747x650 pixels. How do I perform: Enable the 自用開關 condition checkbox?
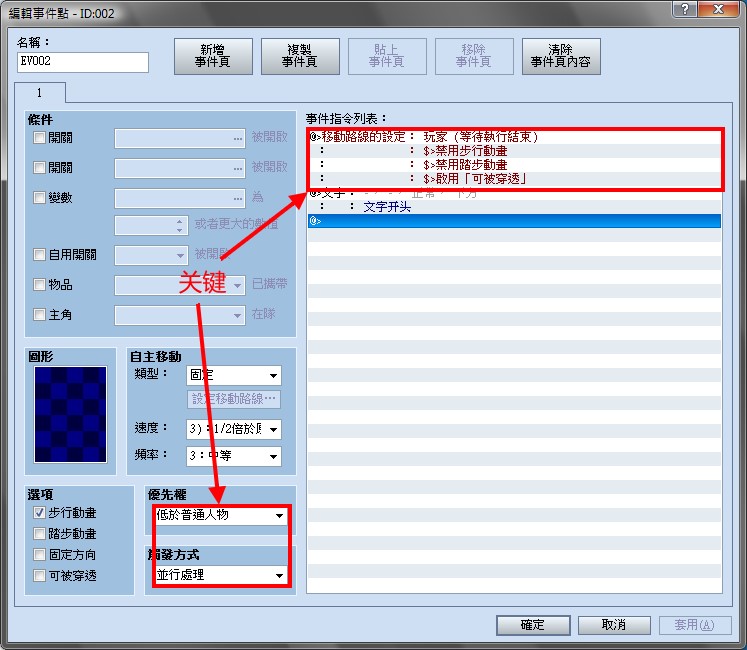tap(40, 254)
